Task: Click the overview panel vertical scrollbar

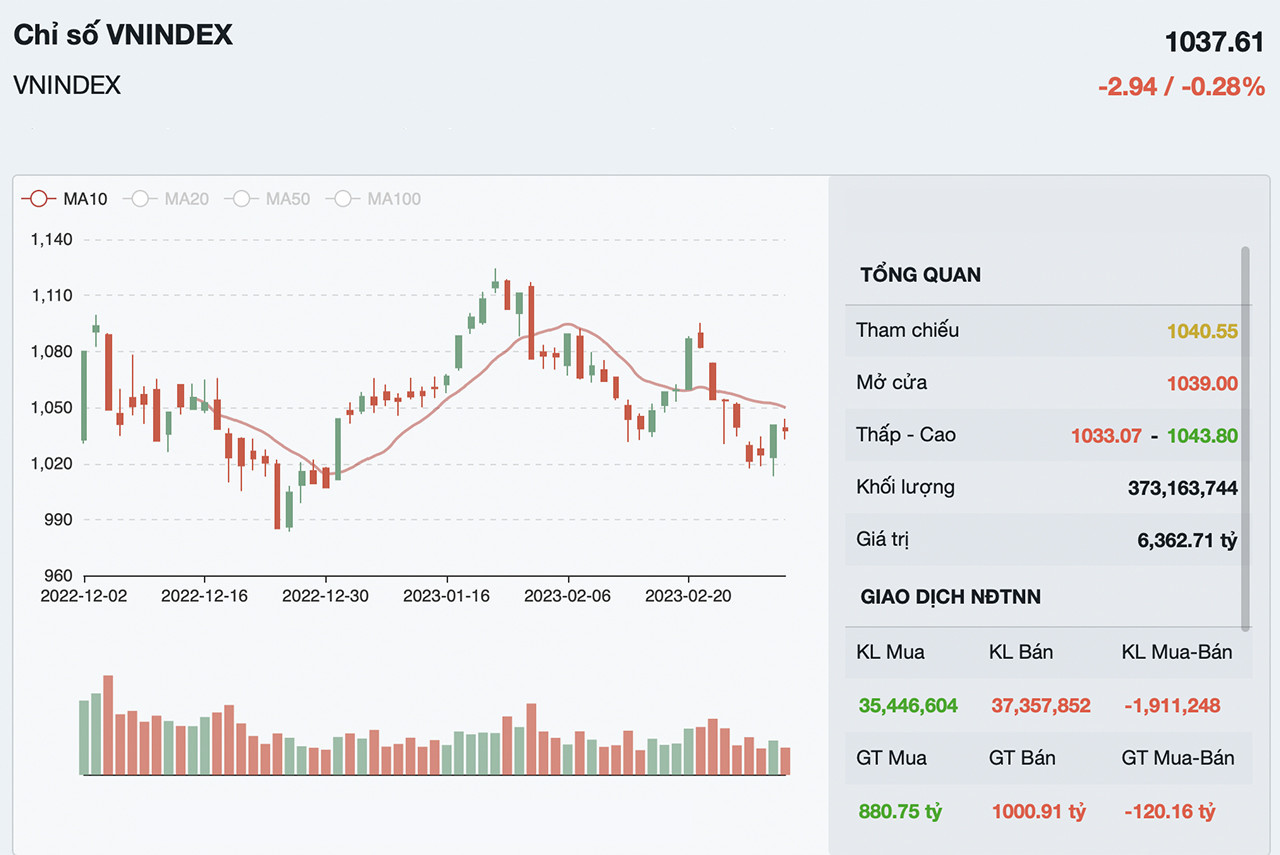Action: [x=1245, y=438]
